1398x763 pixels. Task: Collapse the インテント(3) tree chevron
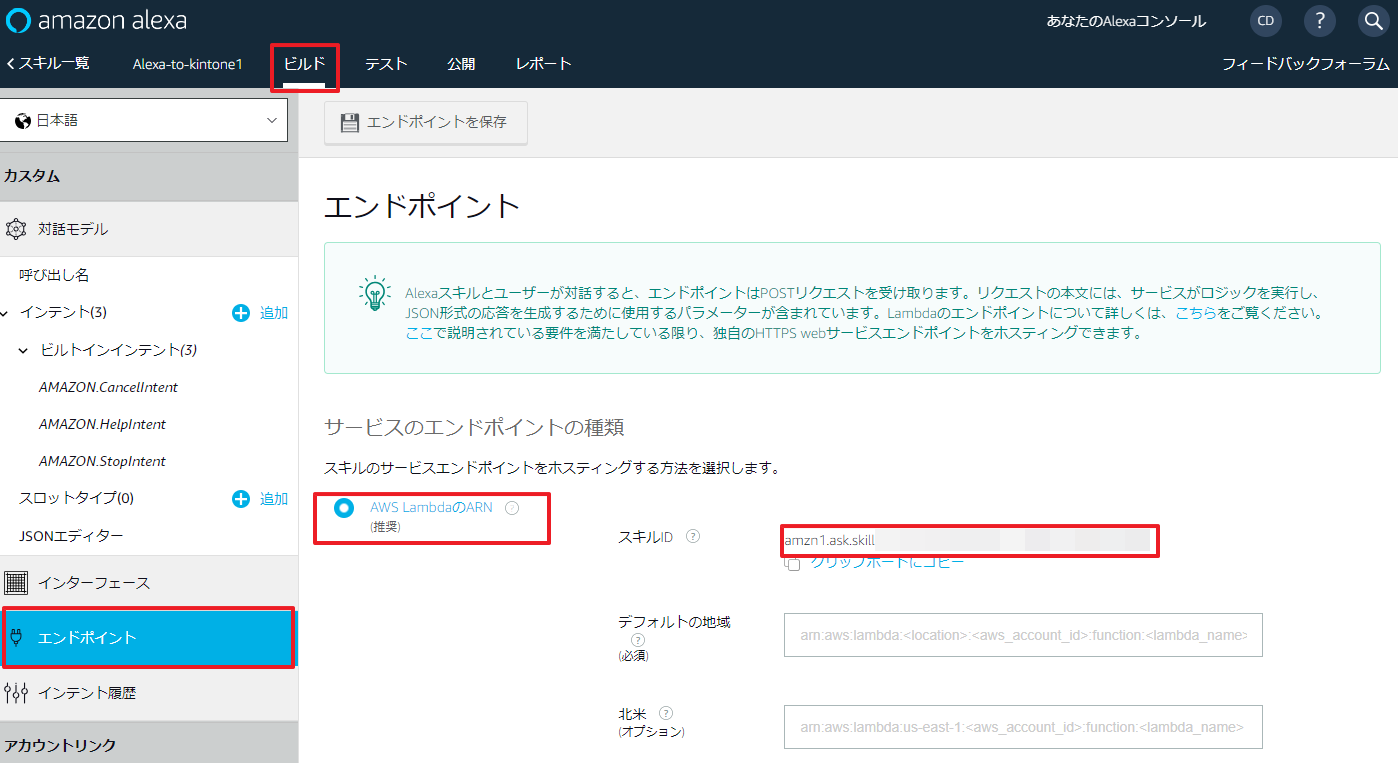tap(6, 313)
